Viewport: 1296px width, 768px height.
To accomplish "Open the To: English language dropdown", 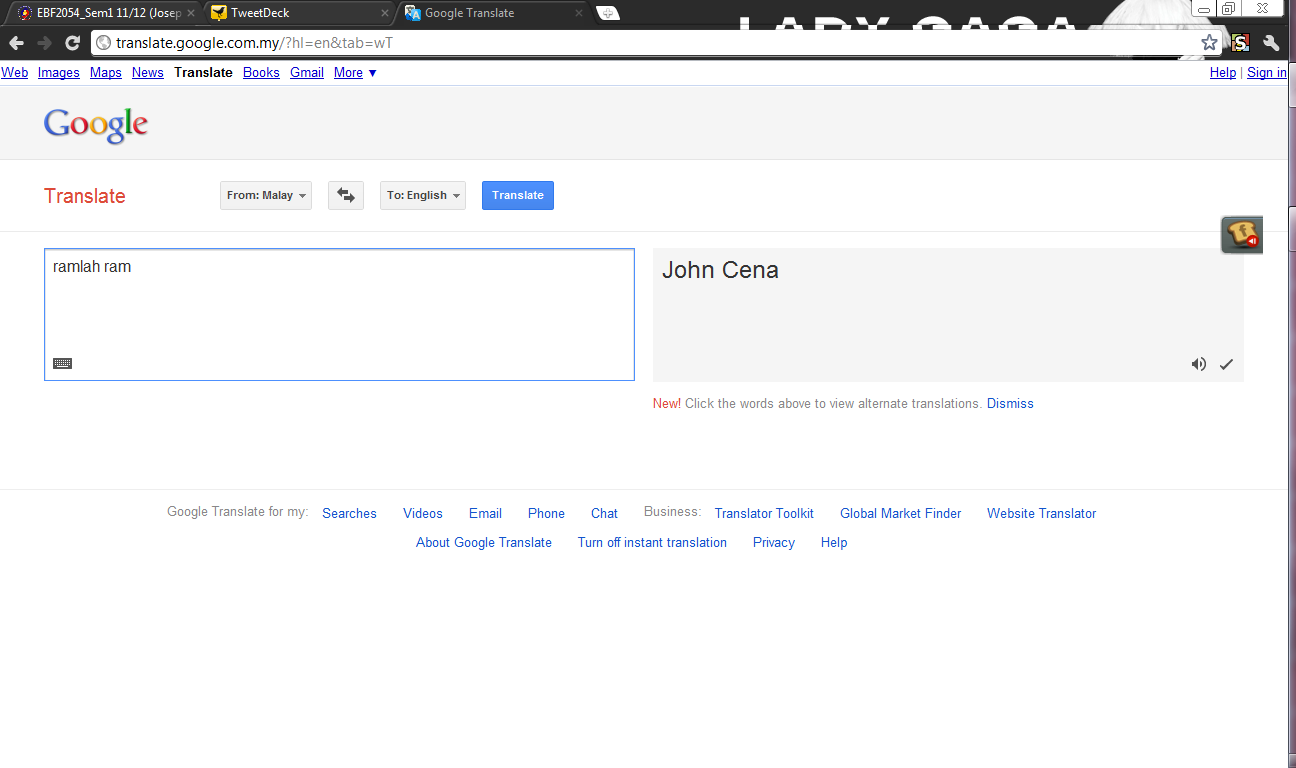I will pos(423,195).
